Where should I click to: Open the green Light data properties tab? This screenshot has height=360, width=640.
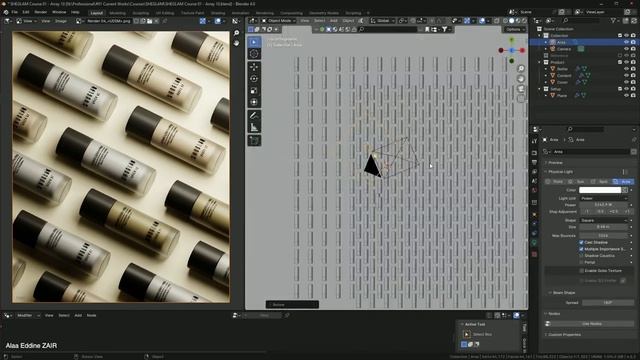[x=534, y=243]
